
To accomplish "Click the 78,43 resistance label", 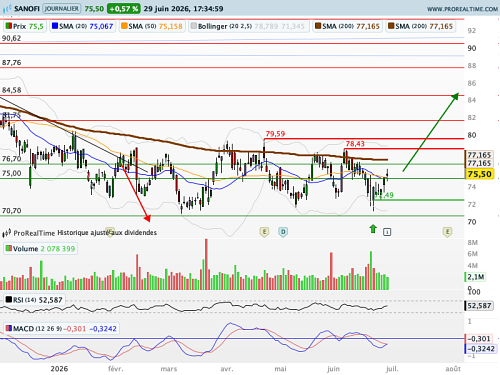I will (355, 144).
